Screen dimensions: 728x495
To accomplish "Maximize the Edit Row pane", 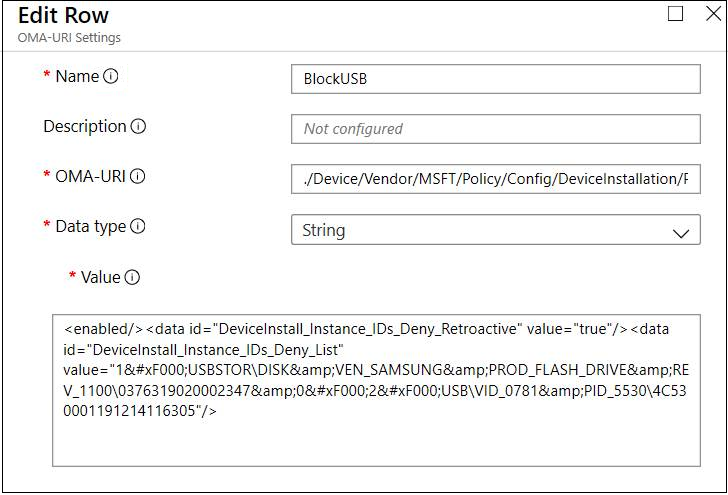I will [676, 14].
